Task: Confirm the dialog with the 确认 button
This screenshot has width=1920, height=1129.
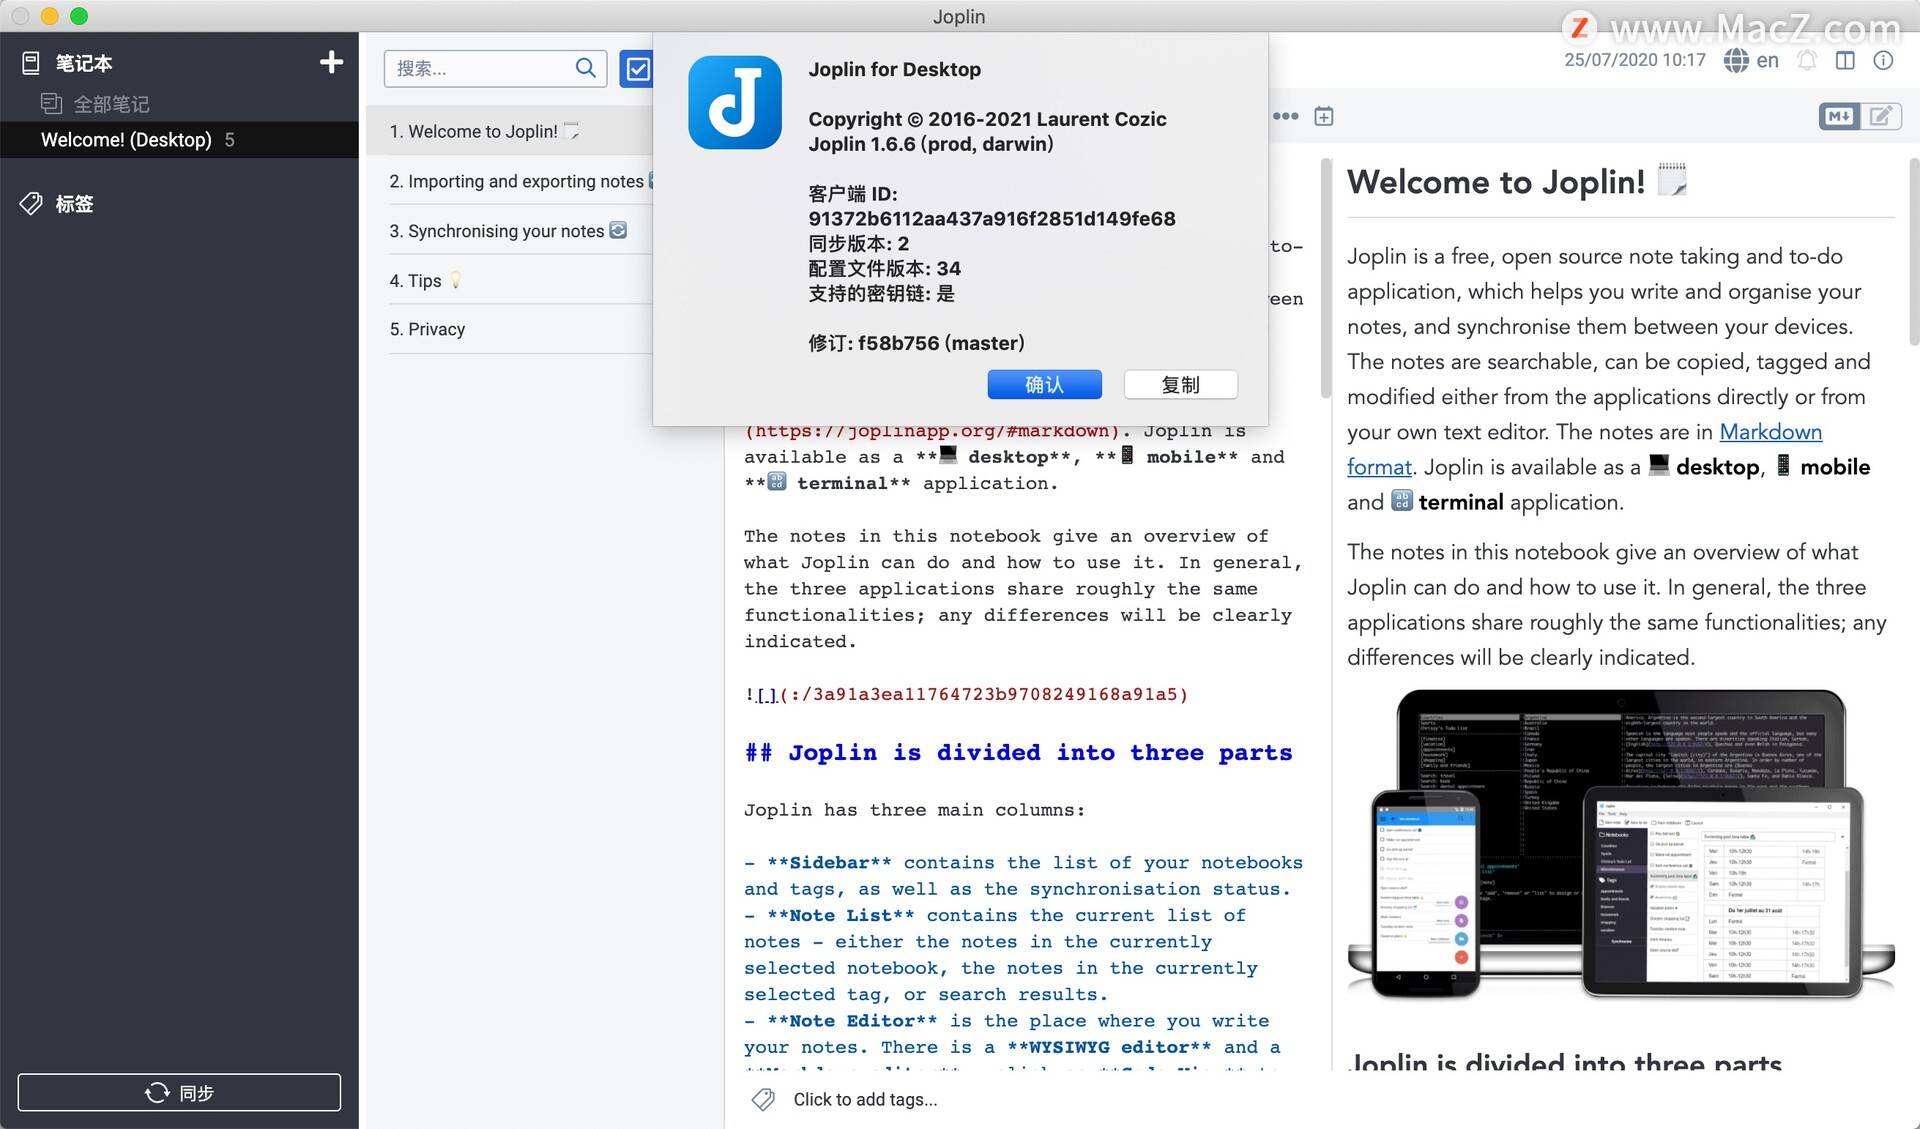Action: coord(1044,384)
